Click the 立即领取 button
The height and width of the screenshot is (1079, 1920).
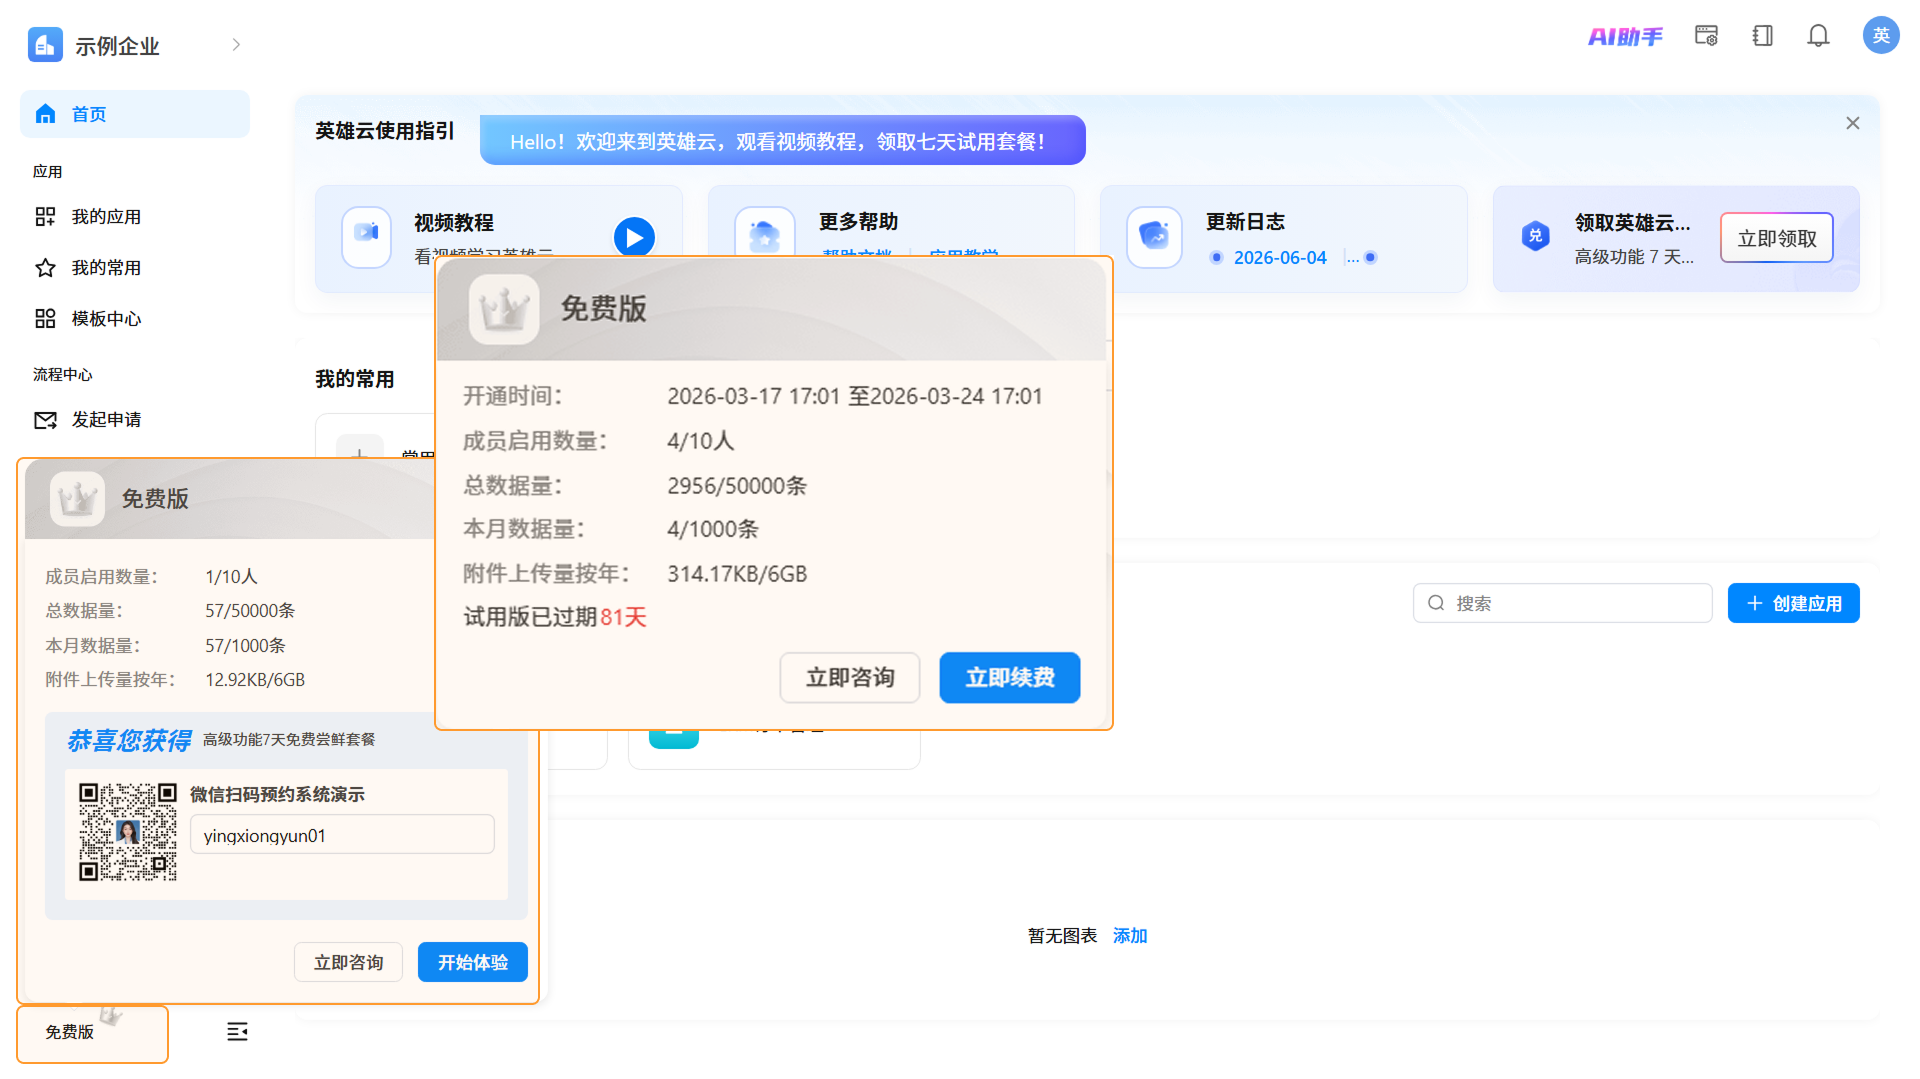[x=1776, y=238]
